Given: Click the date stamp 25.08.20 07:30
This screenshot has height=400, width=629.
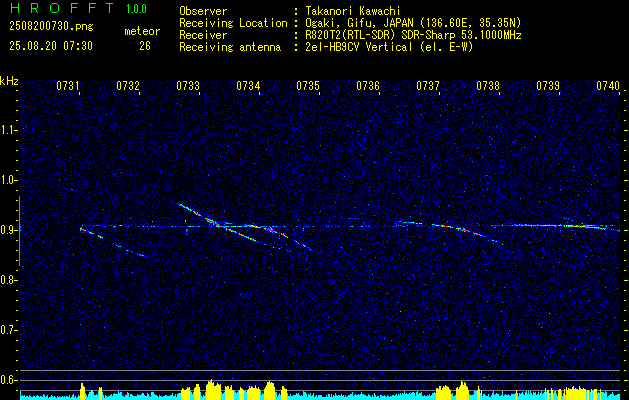Looking at the screenshot, I should click(x=51, y=46).
